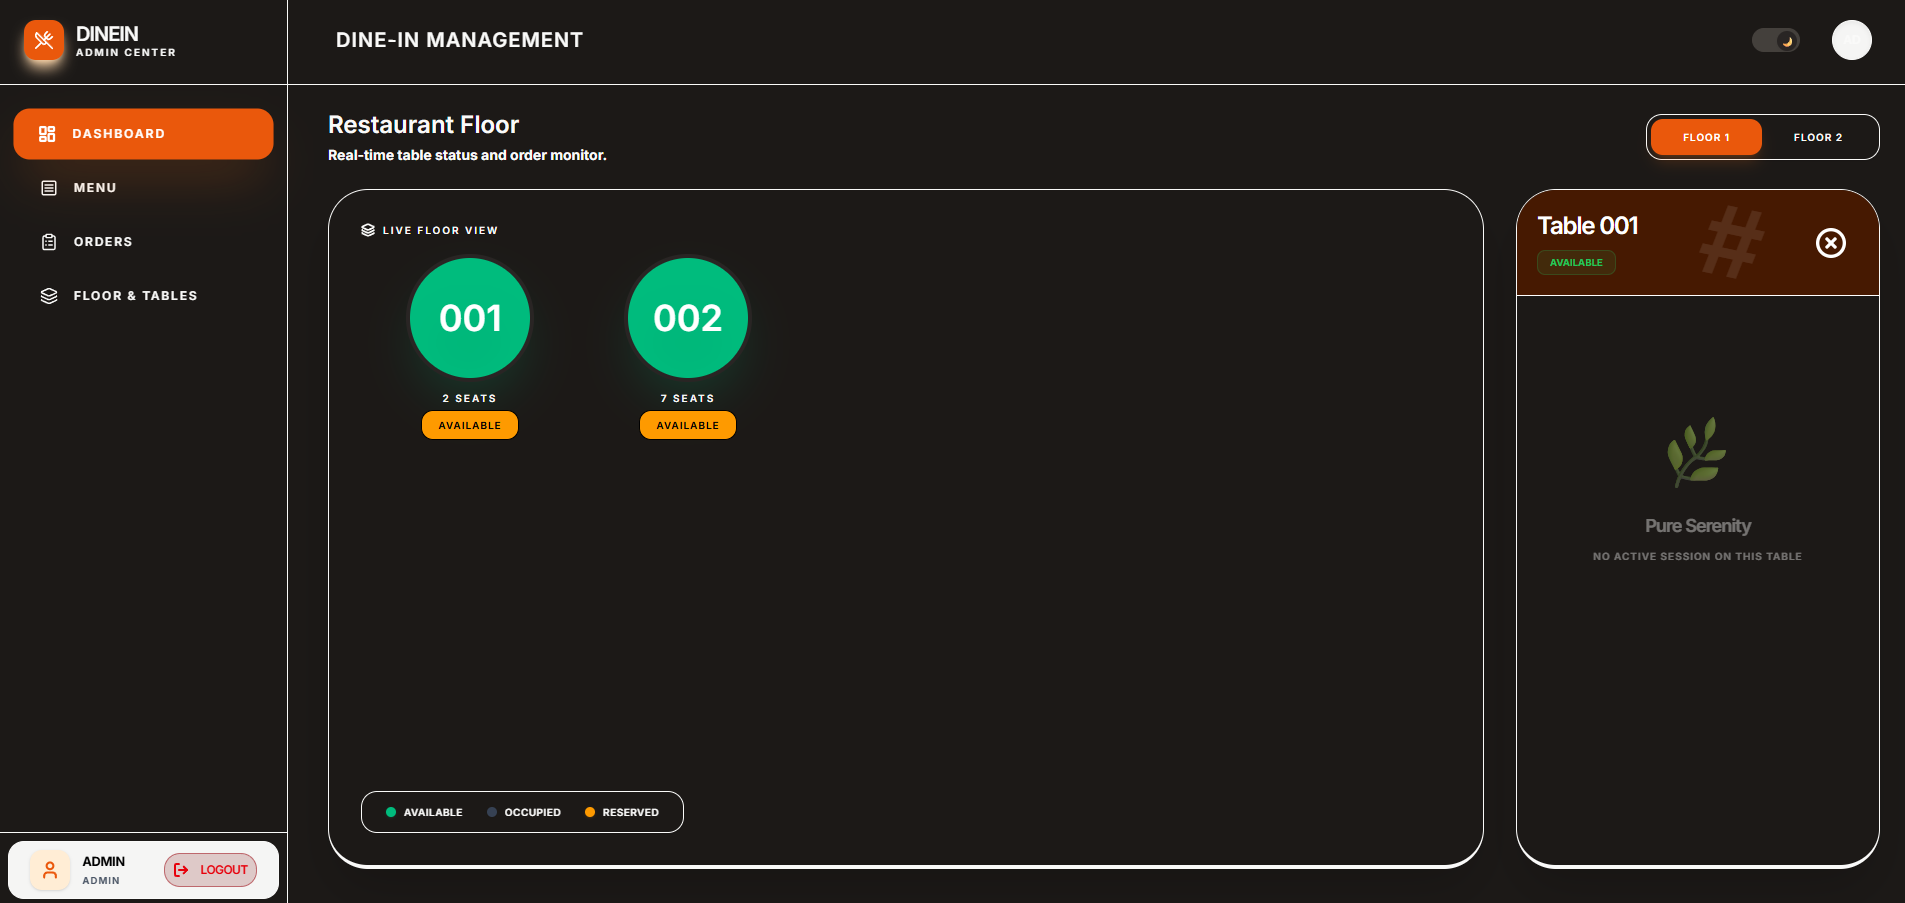The image size is (1905, 903).
Task: Click the Floor & Tables layers icon
Action: pyautogui.click(x=49, y=296)
